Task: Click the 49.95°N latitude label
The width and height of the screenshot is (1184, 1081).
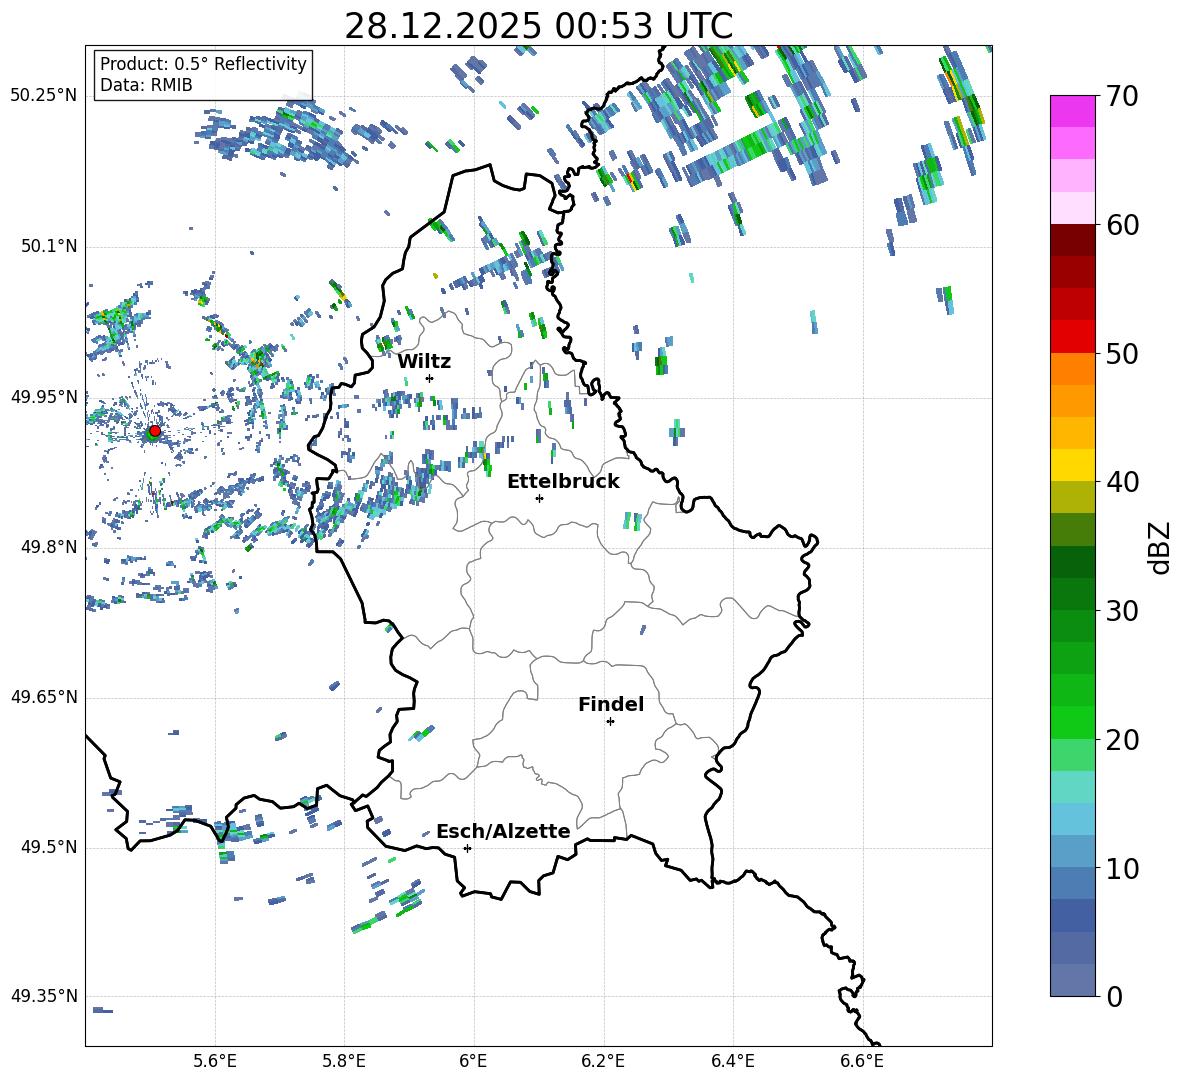Action: [44, 397]
